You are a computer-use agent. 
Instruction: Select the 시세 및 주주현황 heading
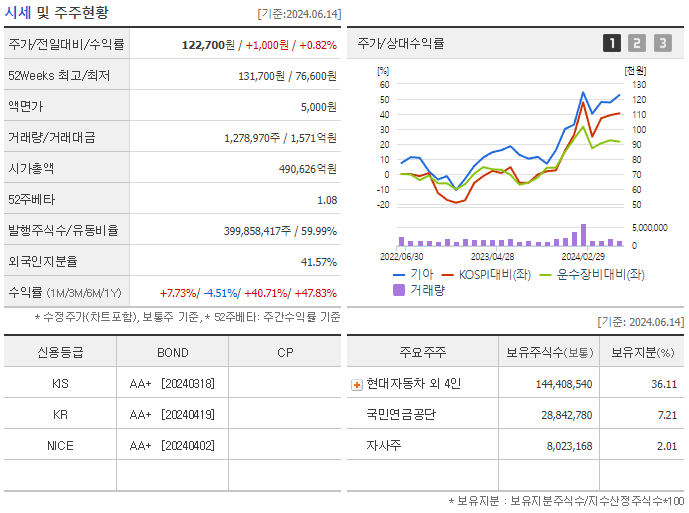(x=56, y=12)
